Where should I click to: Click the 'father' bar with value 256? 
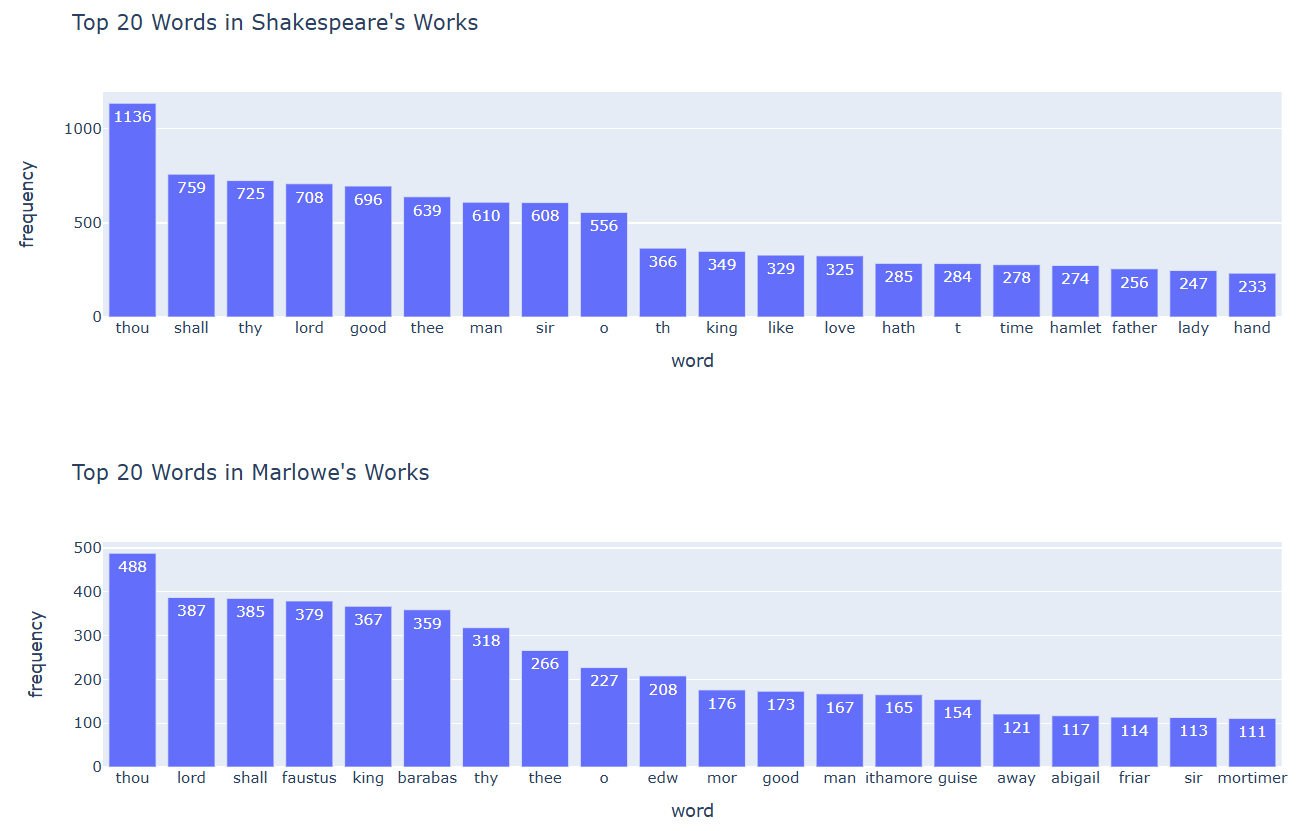[1134, 293]
